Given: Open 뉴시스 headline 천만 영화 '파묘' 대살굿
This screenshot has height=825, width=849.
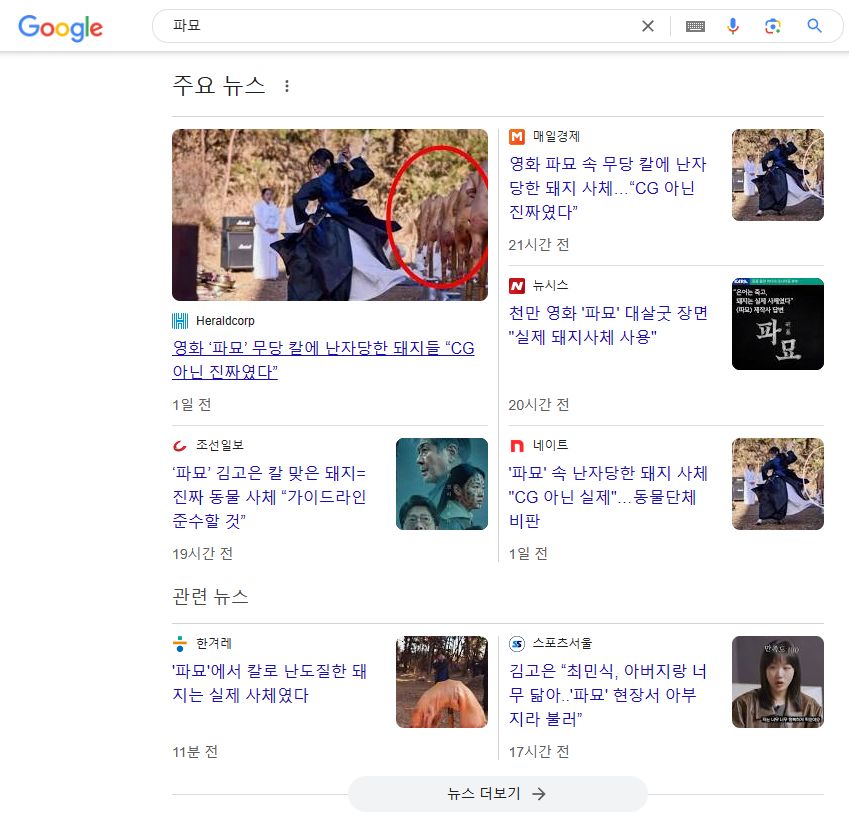Looking at the screenshot, I should 608,325.
